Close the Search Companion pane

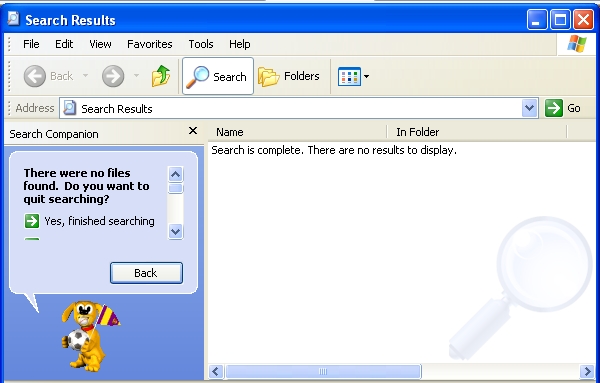point(193,131)
